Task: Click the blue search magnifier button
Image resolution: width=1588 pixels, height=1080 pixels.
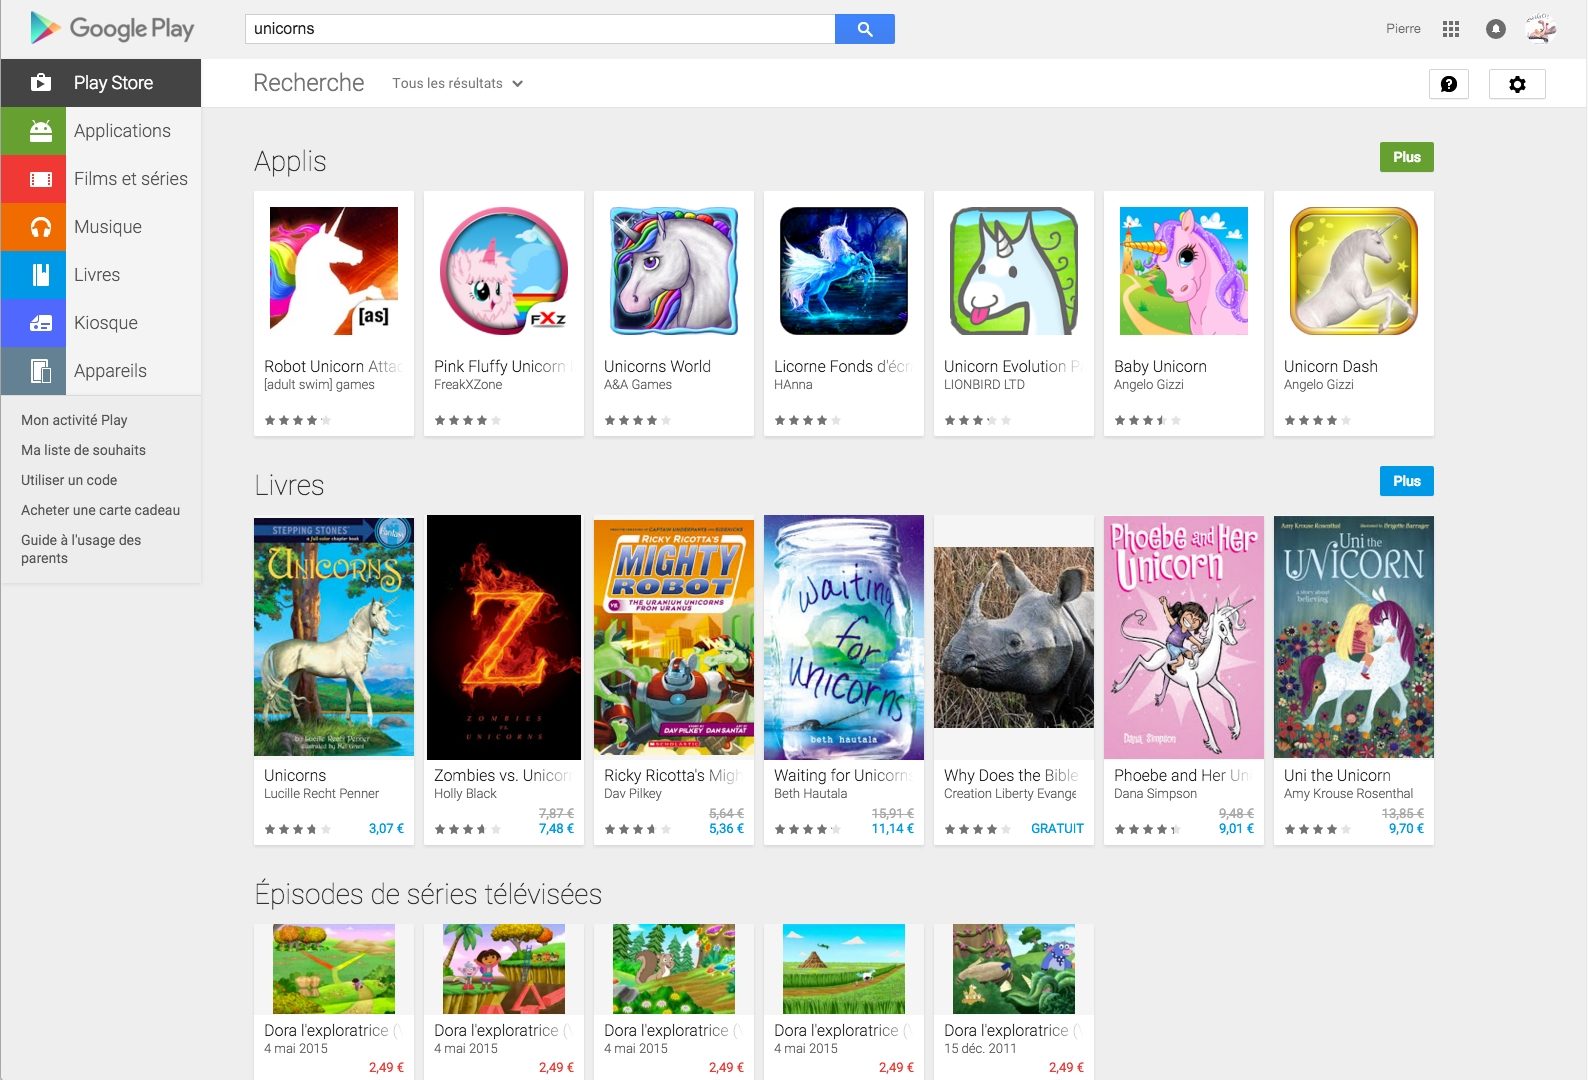Action: pyautogui.click(x=864, y=29)
